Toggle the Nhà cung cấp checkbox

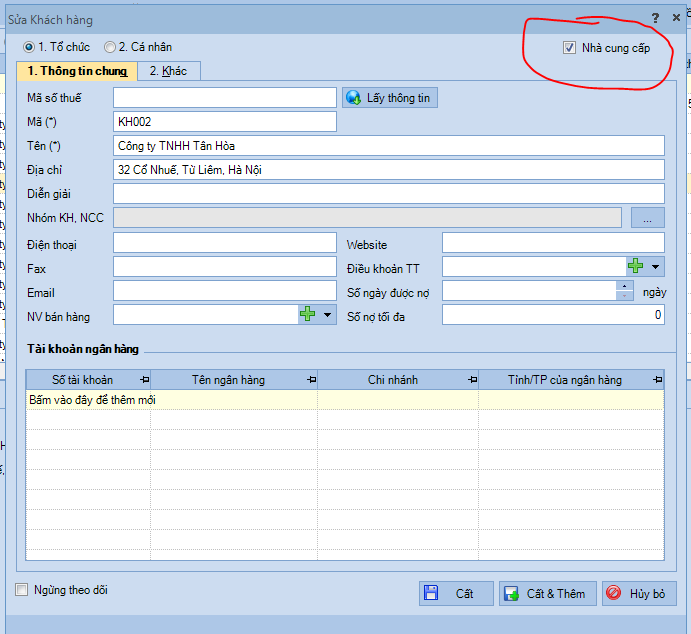tap(569, 48)
